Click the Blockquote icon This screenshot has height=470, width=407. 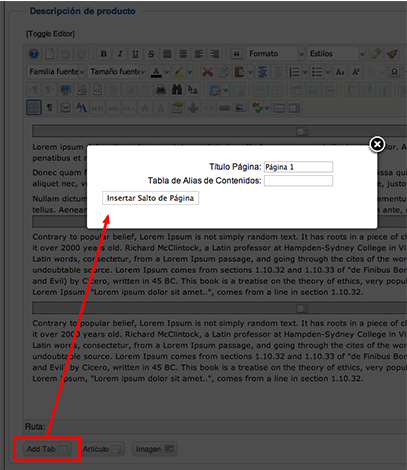coord(236,54)
